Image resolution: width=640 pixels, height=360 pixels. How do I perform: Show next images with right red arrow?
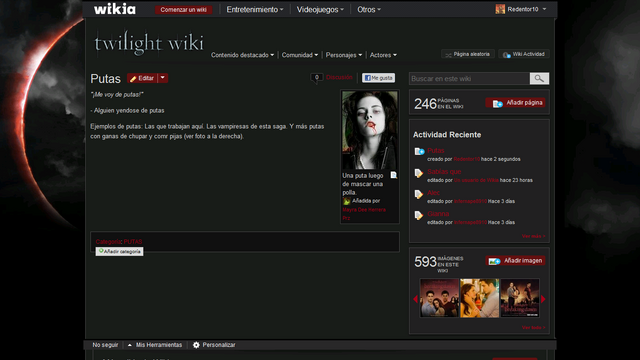pyautogui.click(x=543, y=299)
